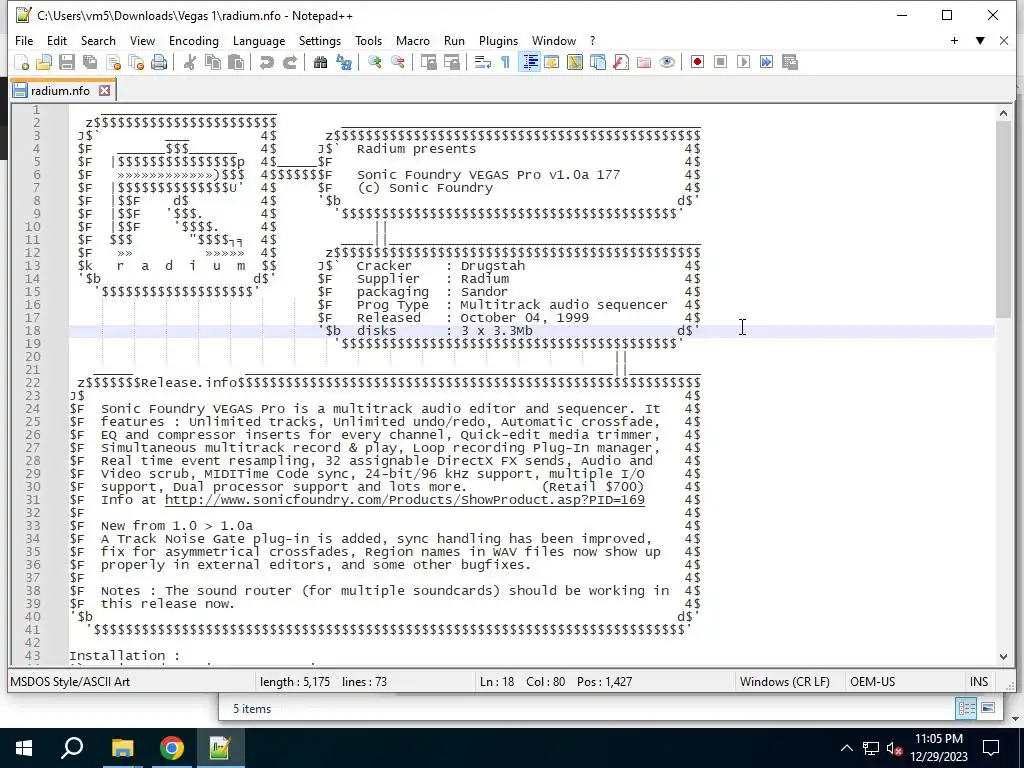Open the tab list down-arrow in the menu bar

[980, 40]
